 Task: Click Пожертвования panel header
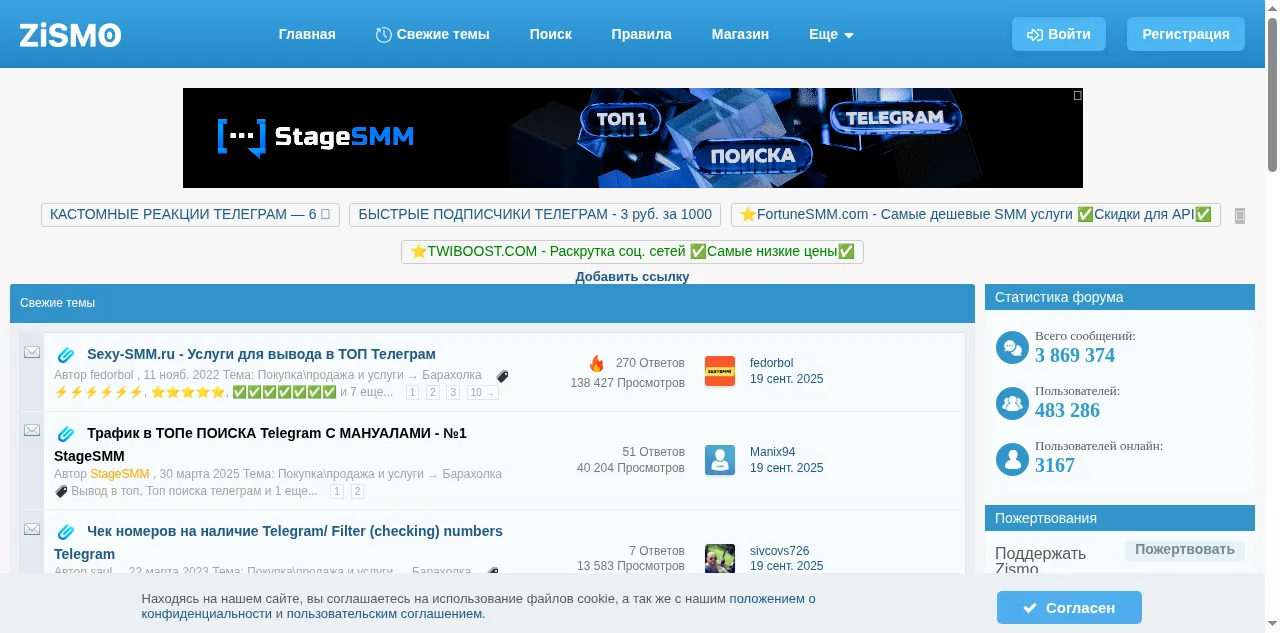tap(1120, 518)
